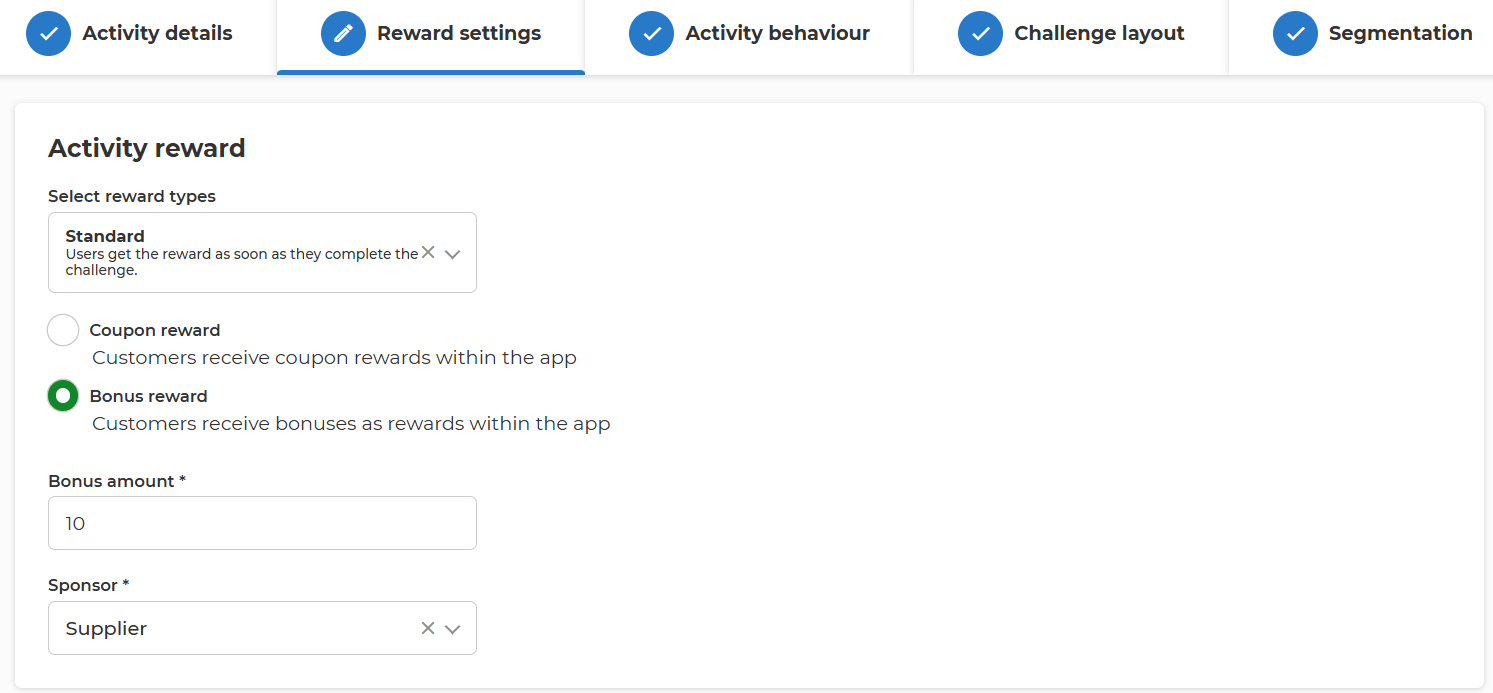Select the Coupon reward radio button
This screenshot has width=1493, height=693.
pos(63,330)
